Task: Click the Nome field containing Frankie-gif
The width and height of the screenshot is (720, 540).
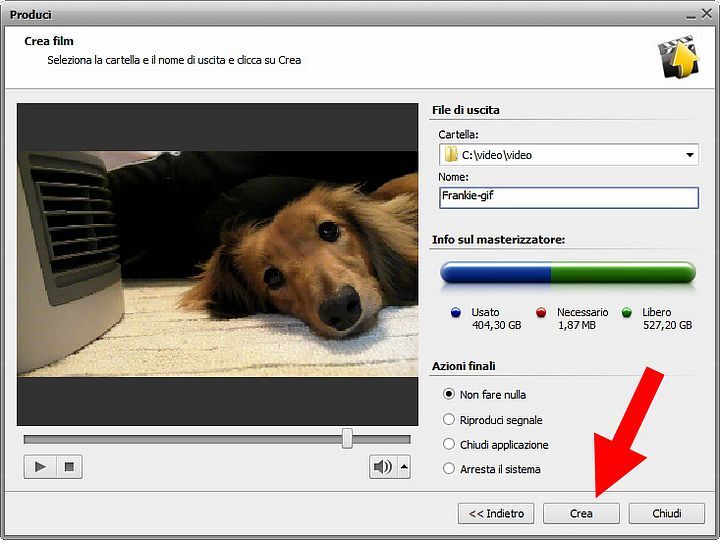Action: tap(569, 197)
